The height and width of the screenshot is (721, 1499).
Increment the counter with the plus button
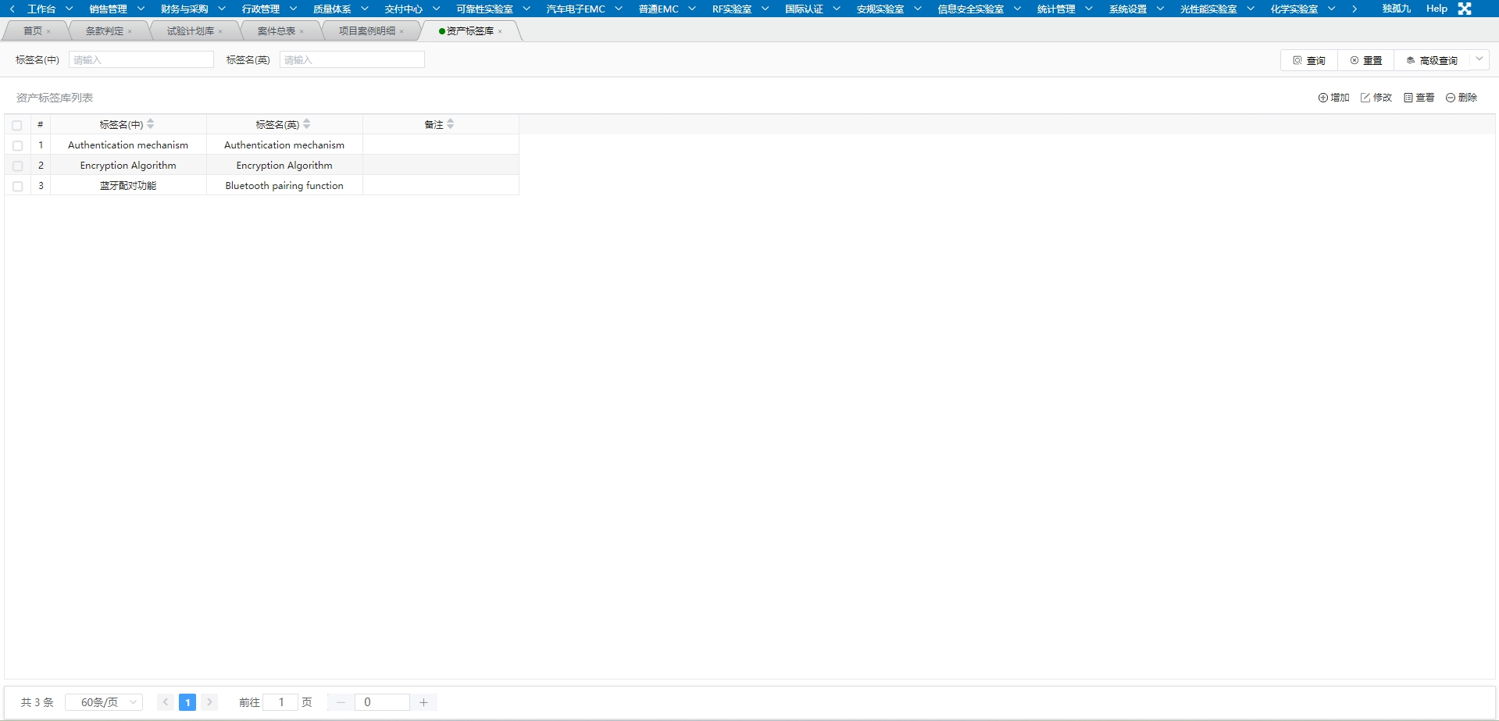pyautogui.click(x=424, y=703)
